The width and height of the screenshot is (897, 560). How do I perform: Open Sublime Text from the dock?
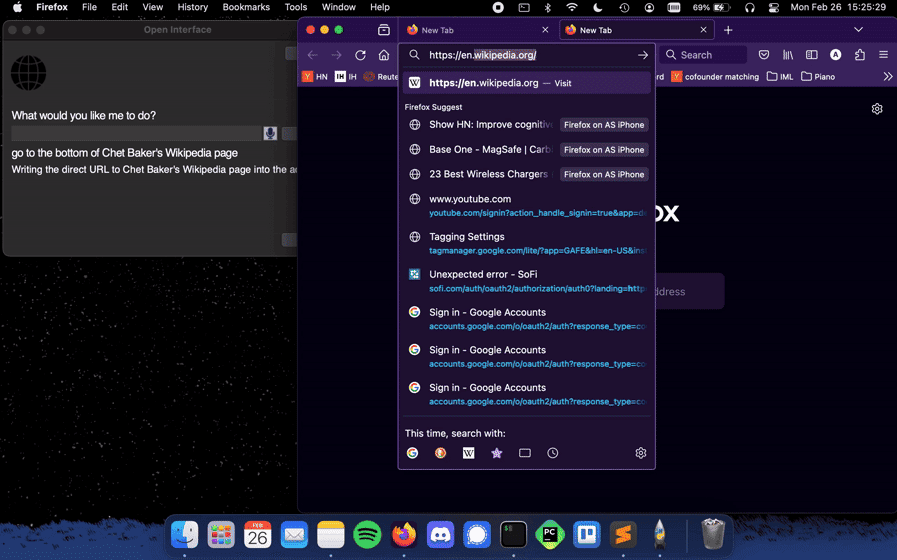click(623, 535)
